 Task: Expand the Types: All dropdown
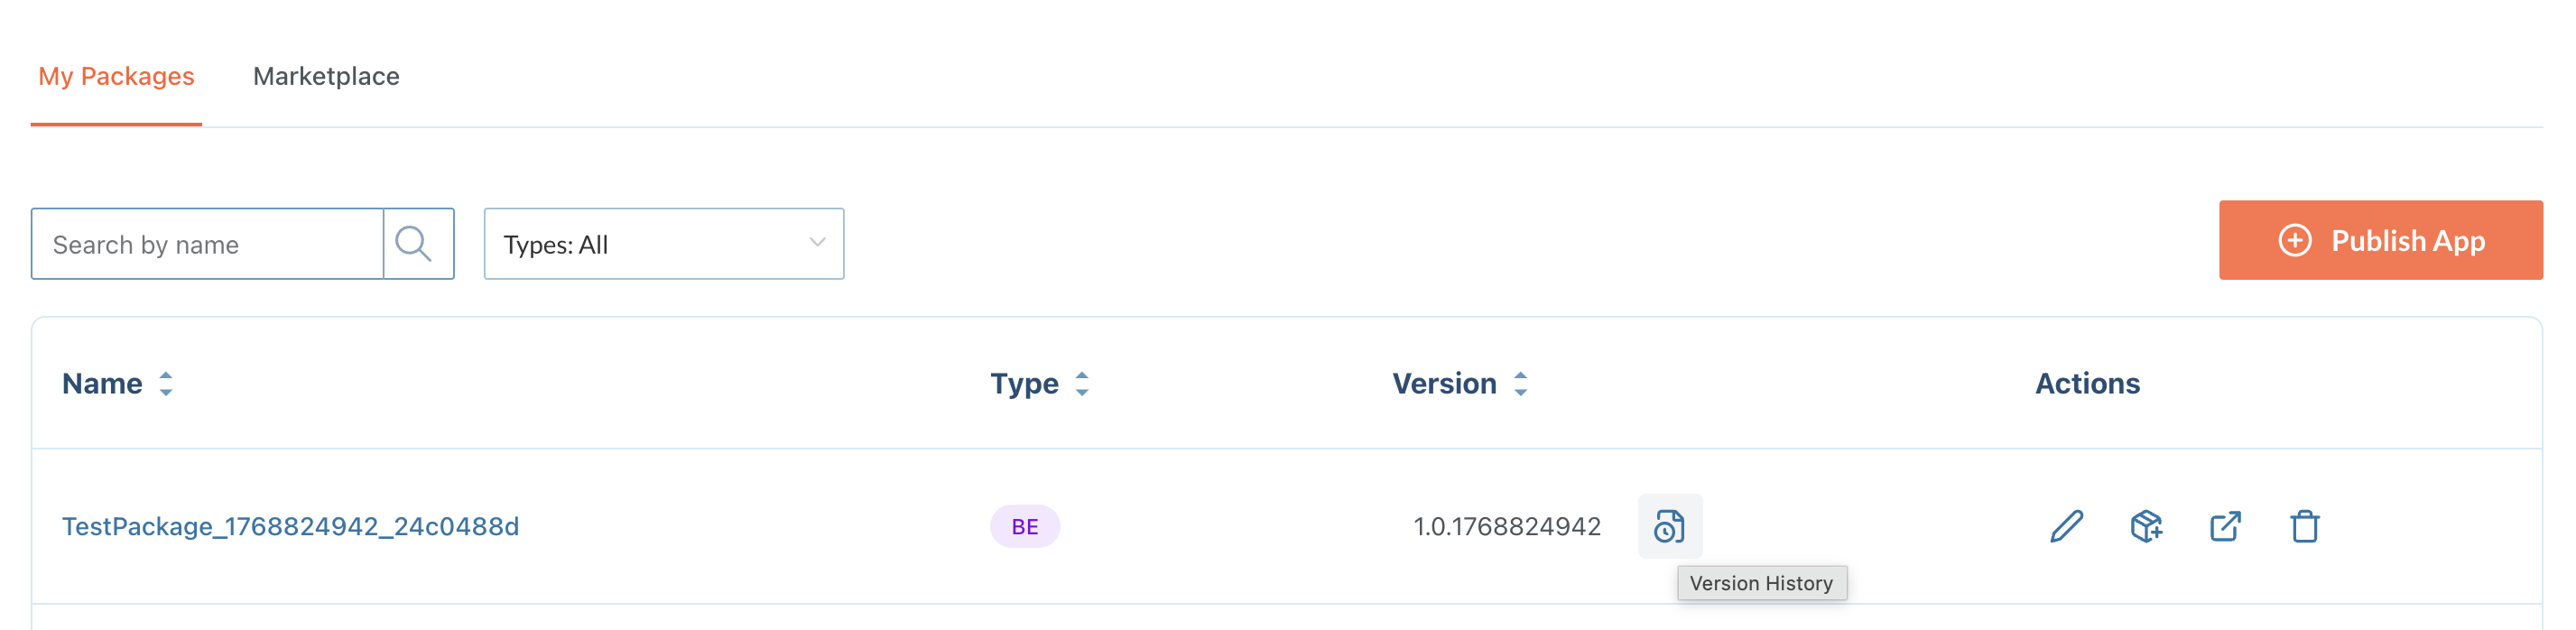[663, 244]
